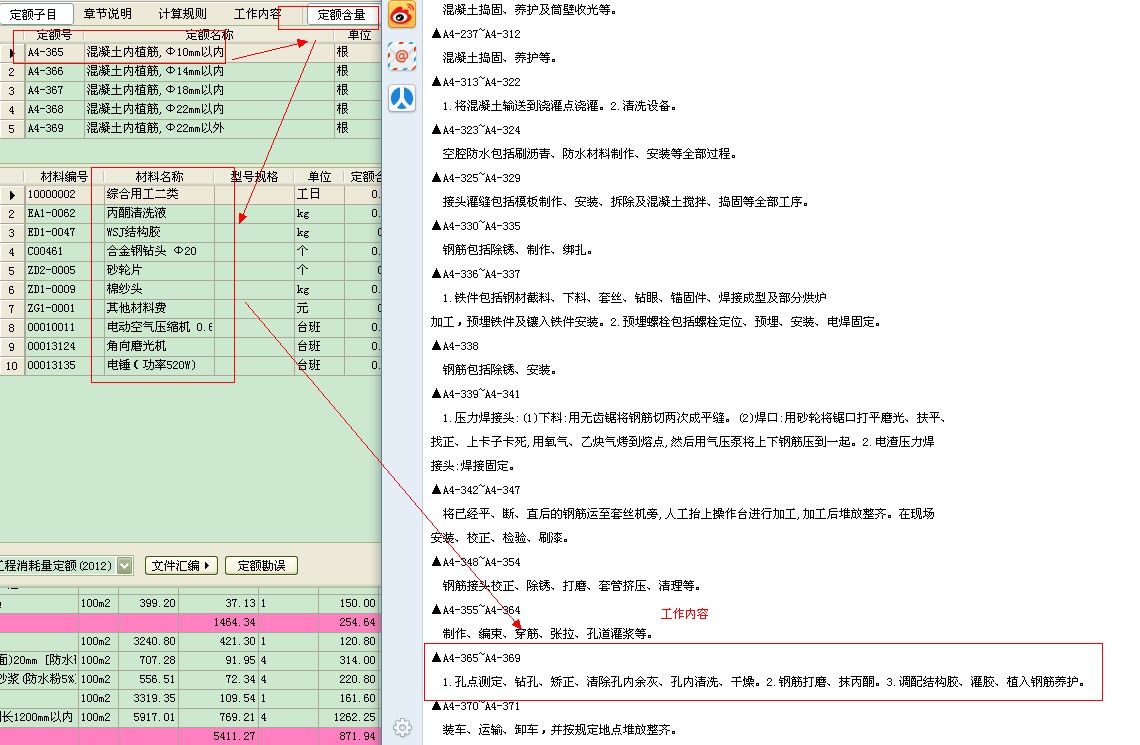
Task: Select material 丙酮清洗液
Action: point(137,213)
